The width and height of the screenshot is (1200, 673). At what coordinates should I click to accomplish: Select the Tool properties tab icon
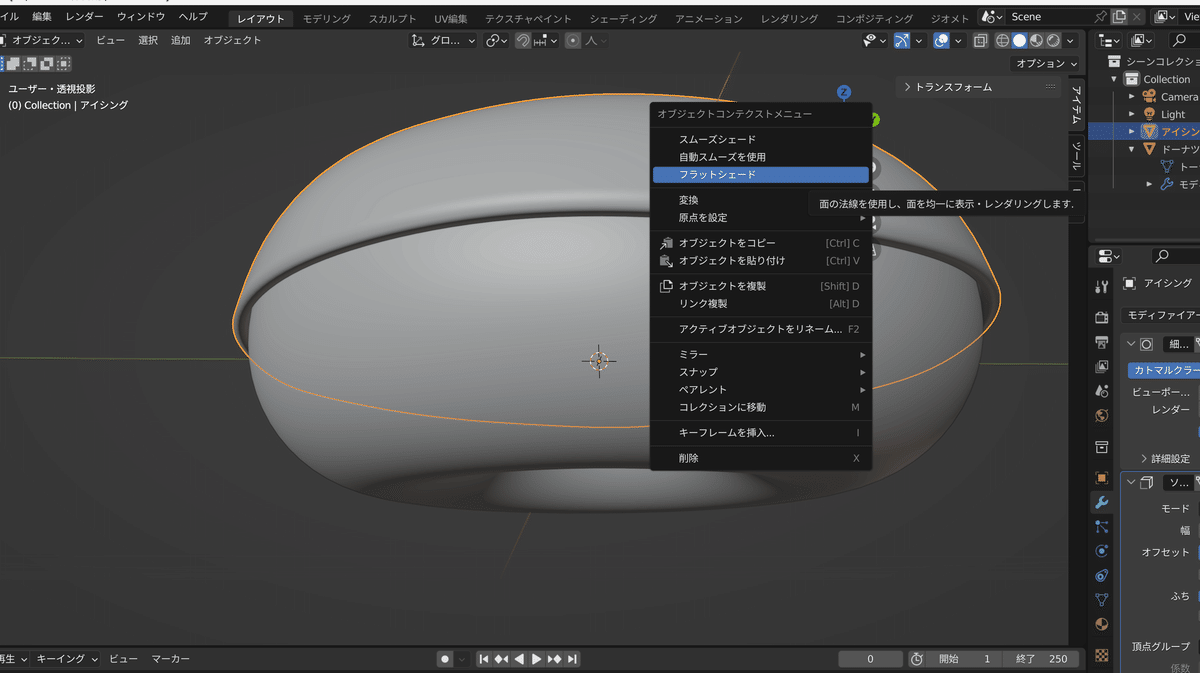1102,287
